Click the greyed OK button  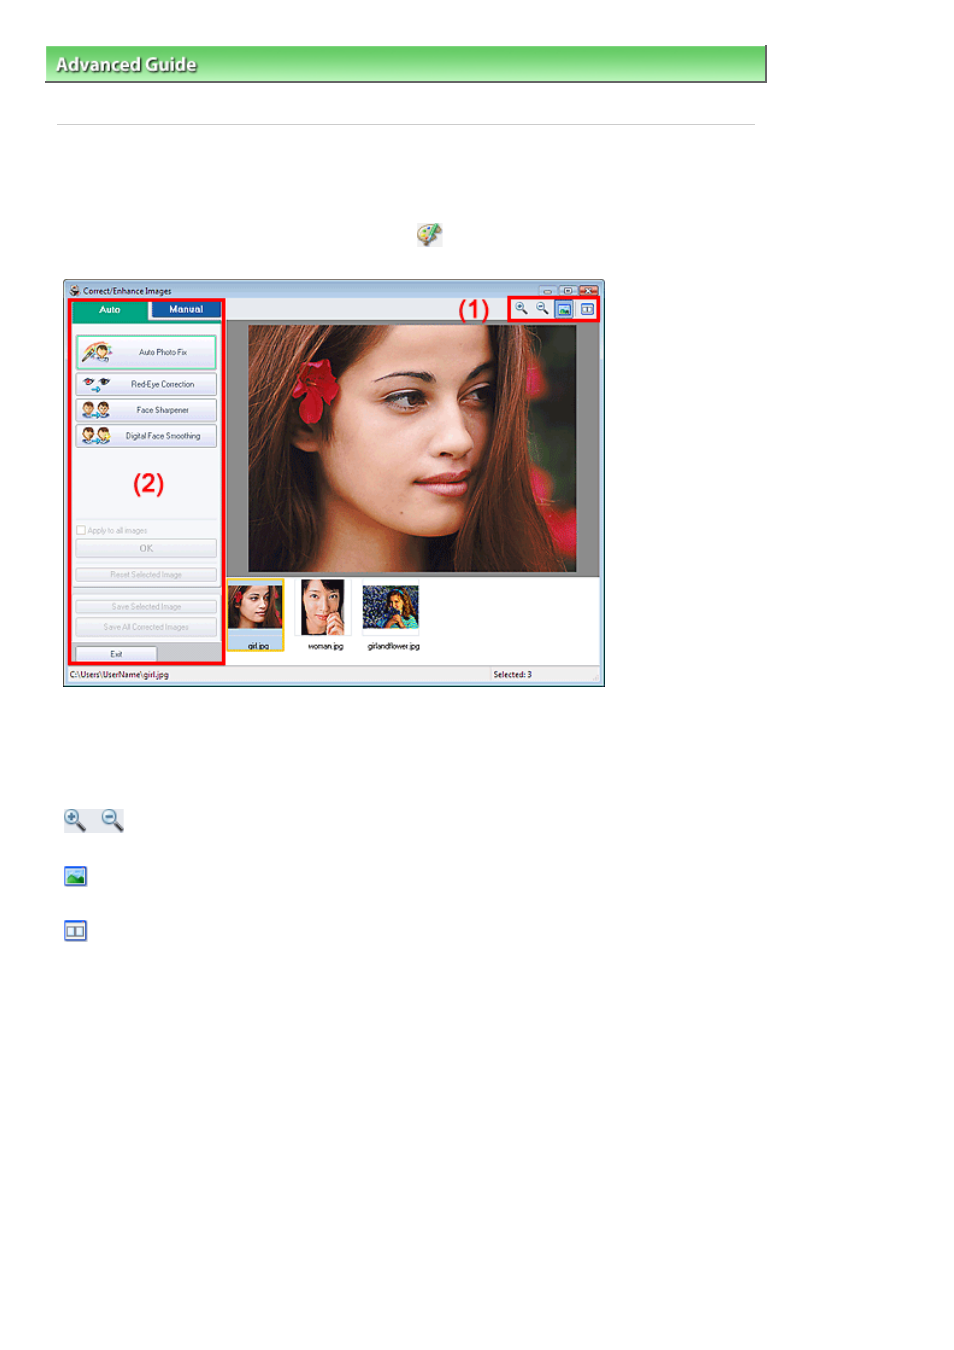(146, 549)
